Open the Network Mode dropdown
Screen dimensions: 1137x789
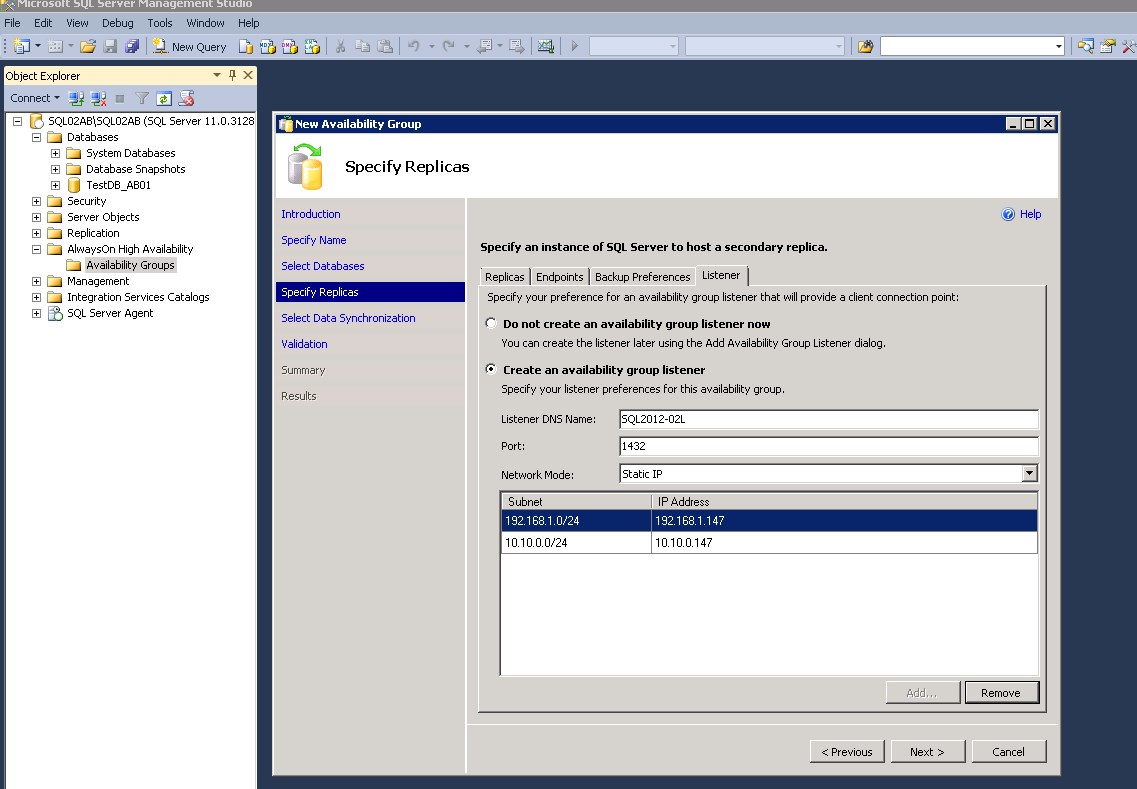(1029, 474)
